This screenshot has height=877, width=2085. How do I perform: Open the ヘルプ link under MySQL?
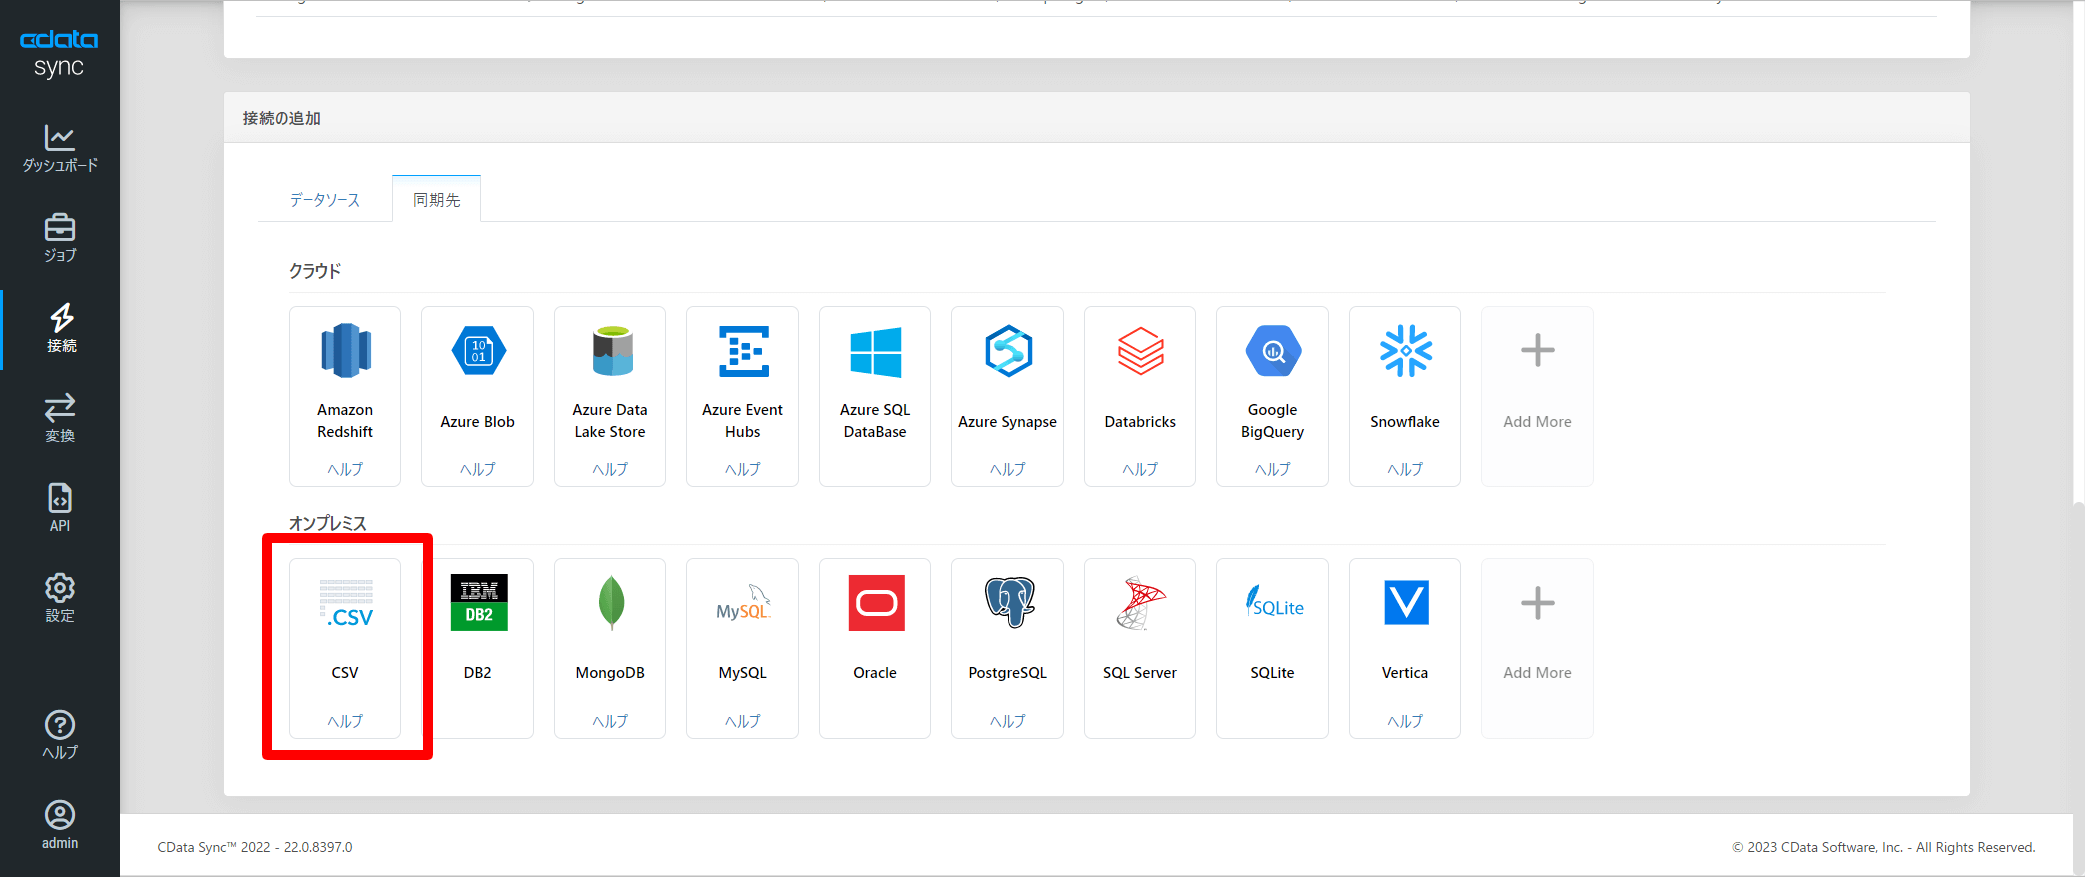742,721
